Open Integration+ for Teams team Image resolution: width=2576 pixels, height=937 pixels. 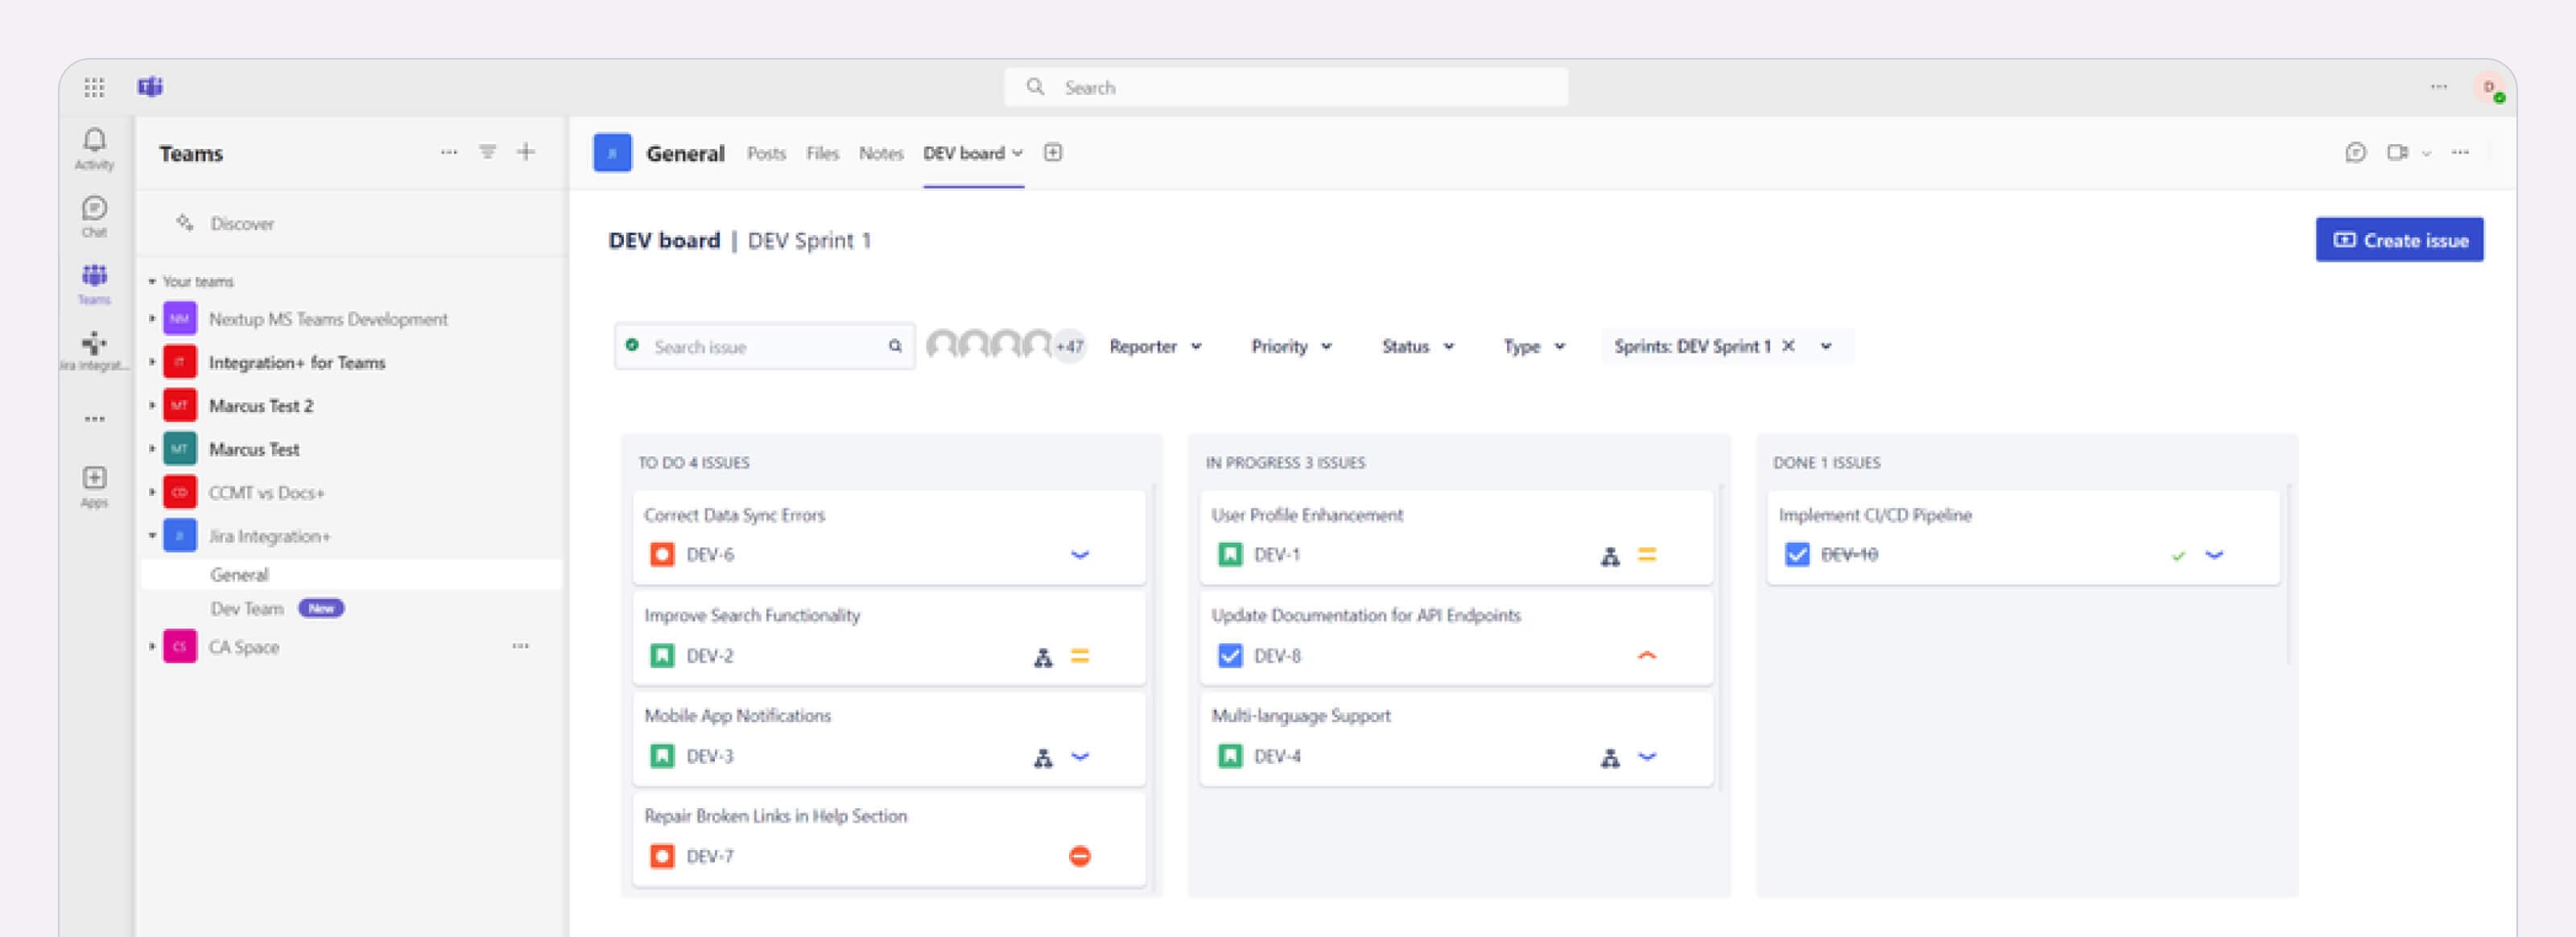[296, 362]
